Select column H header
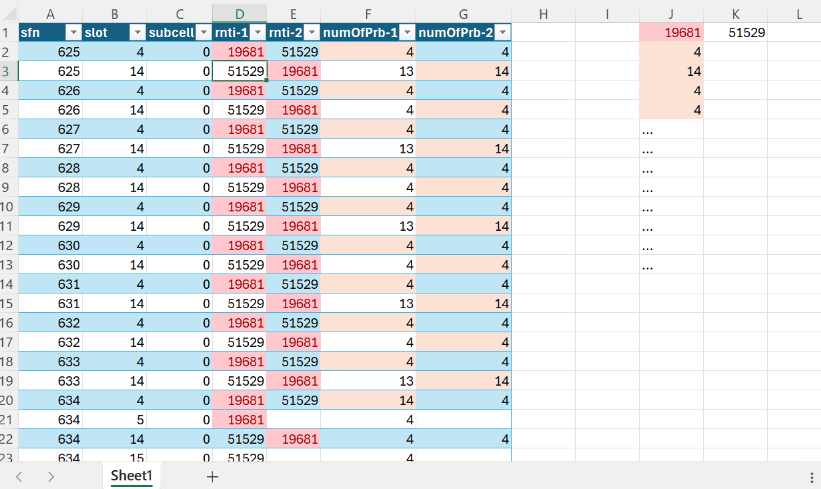 coord(543,14)
